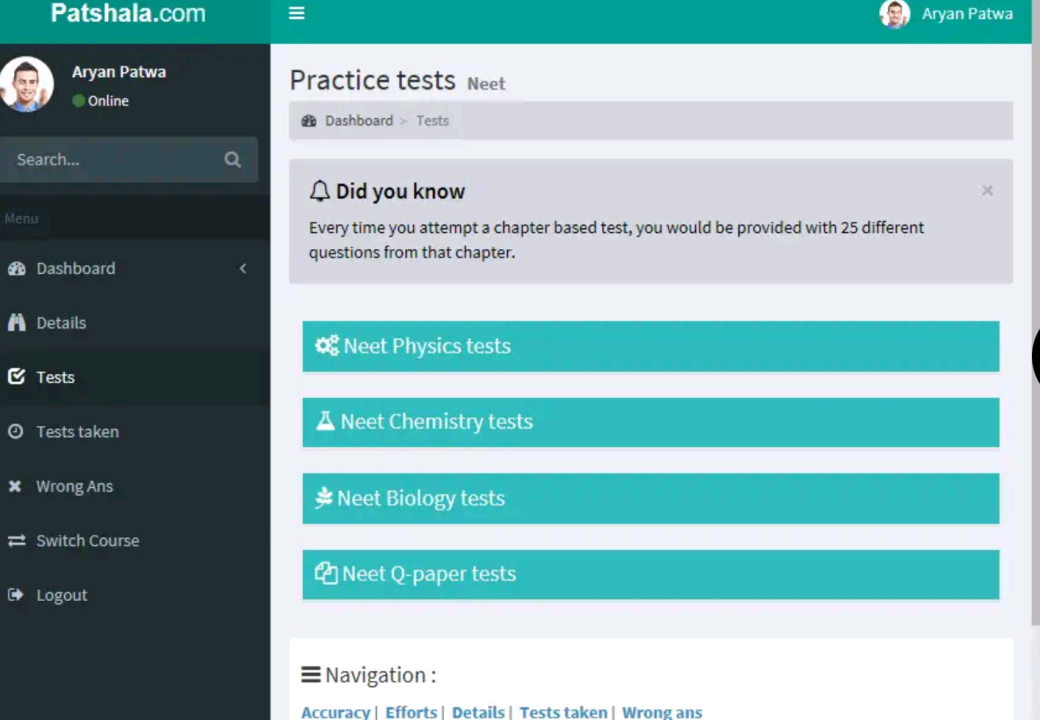The image size is (1040, 720).
Task: Click the Switch Course arrows icon
Action: coord(17,541)
